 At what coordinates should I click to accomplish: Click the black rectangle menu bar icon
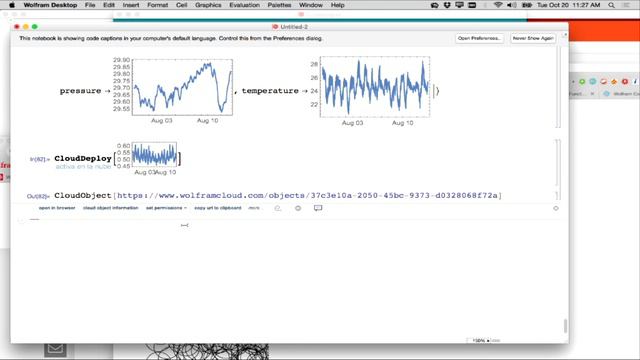tap(472, 5)
